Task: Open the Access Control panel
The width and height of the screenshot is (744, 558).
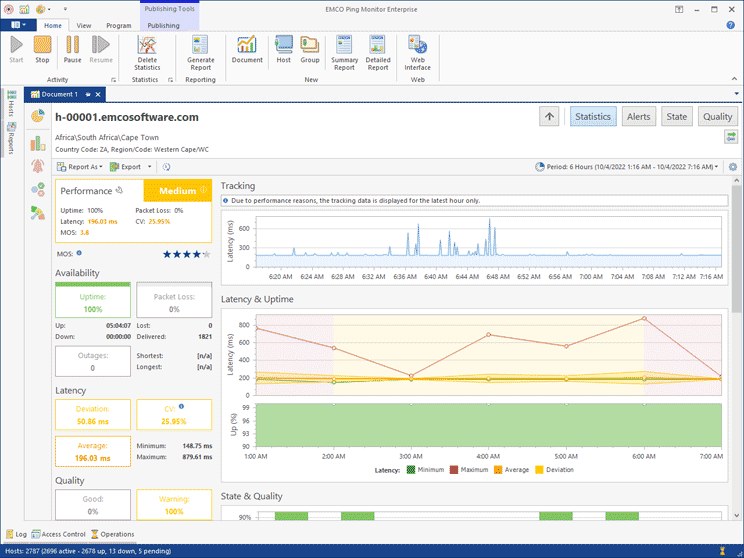Action: click(x=58, y=534)
